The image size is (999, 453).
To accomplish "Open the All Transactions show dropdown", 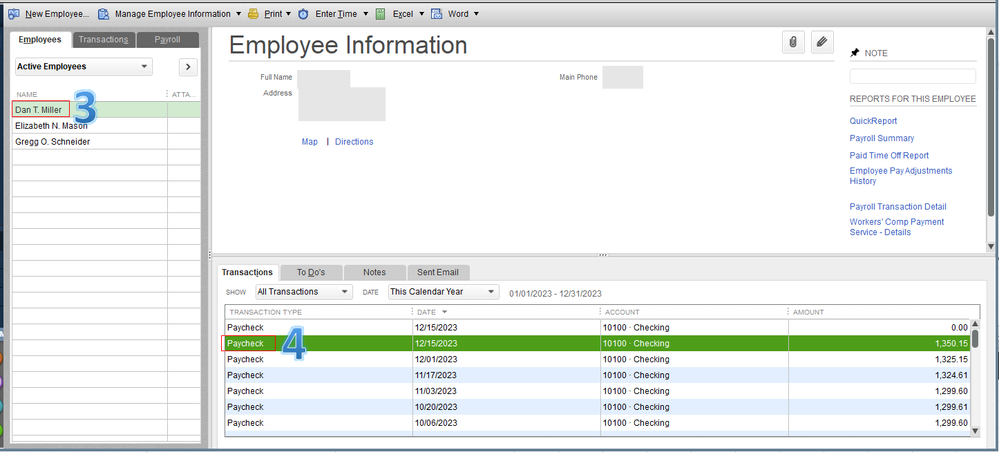I will (303, 292).
